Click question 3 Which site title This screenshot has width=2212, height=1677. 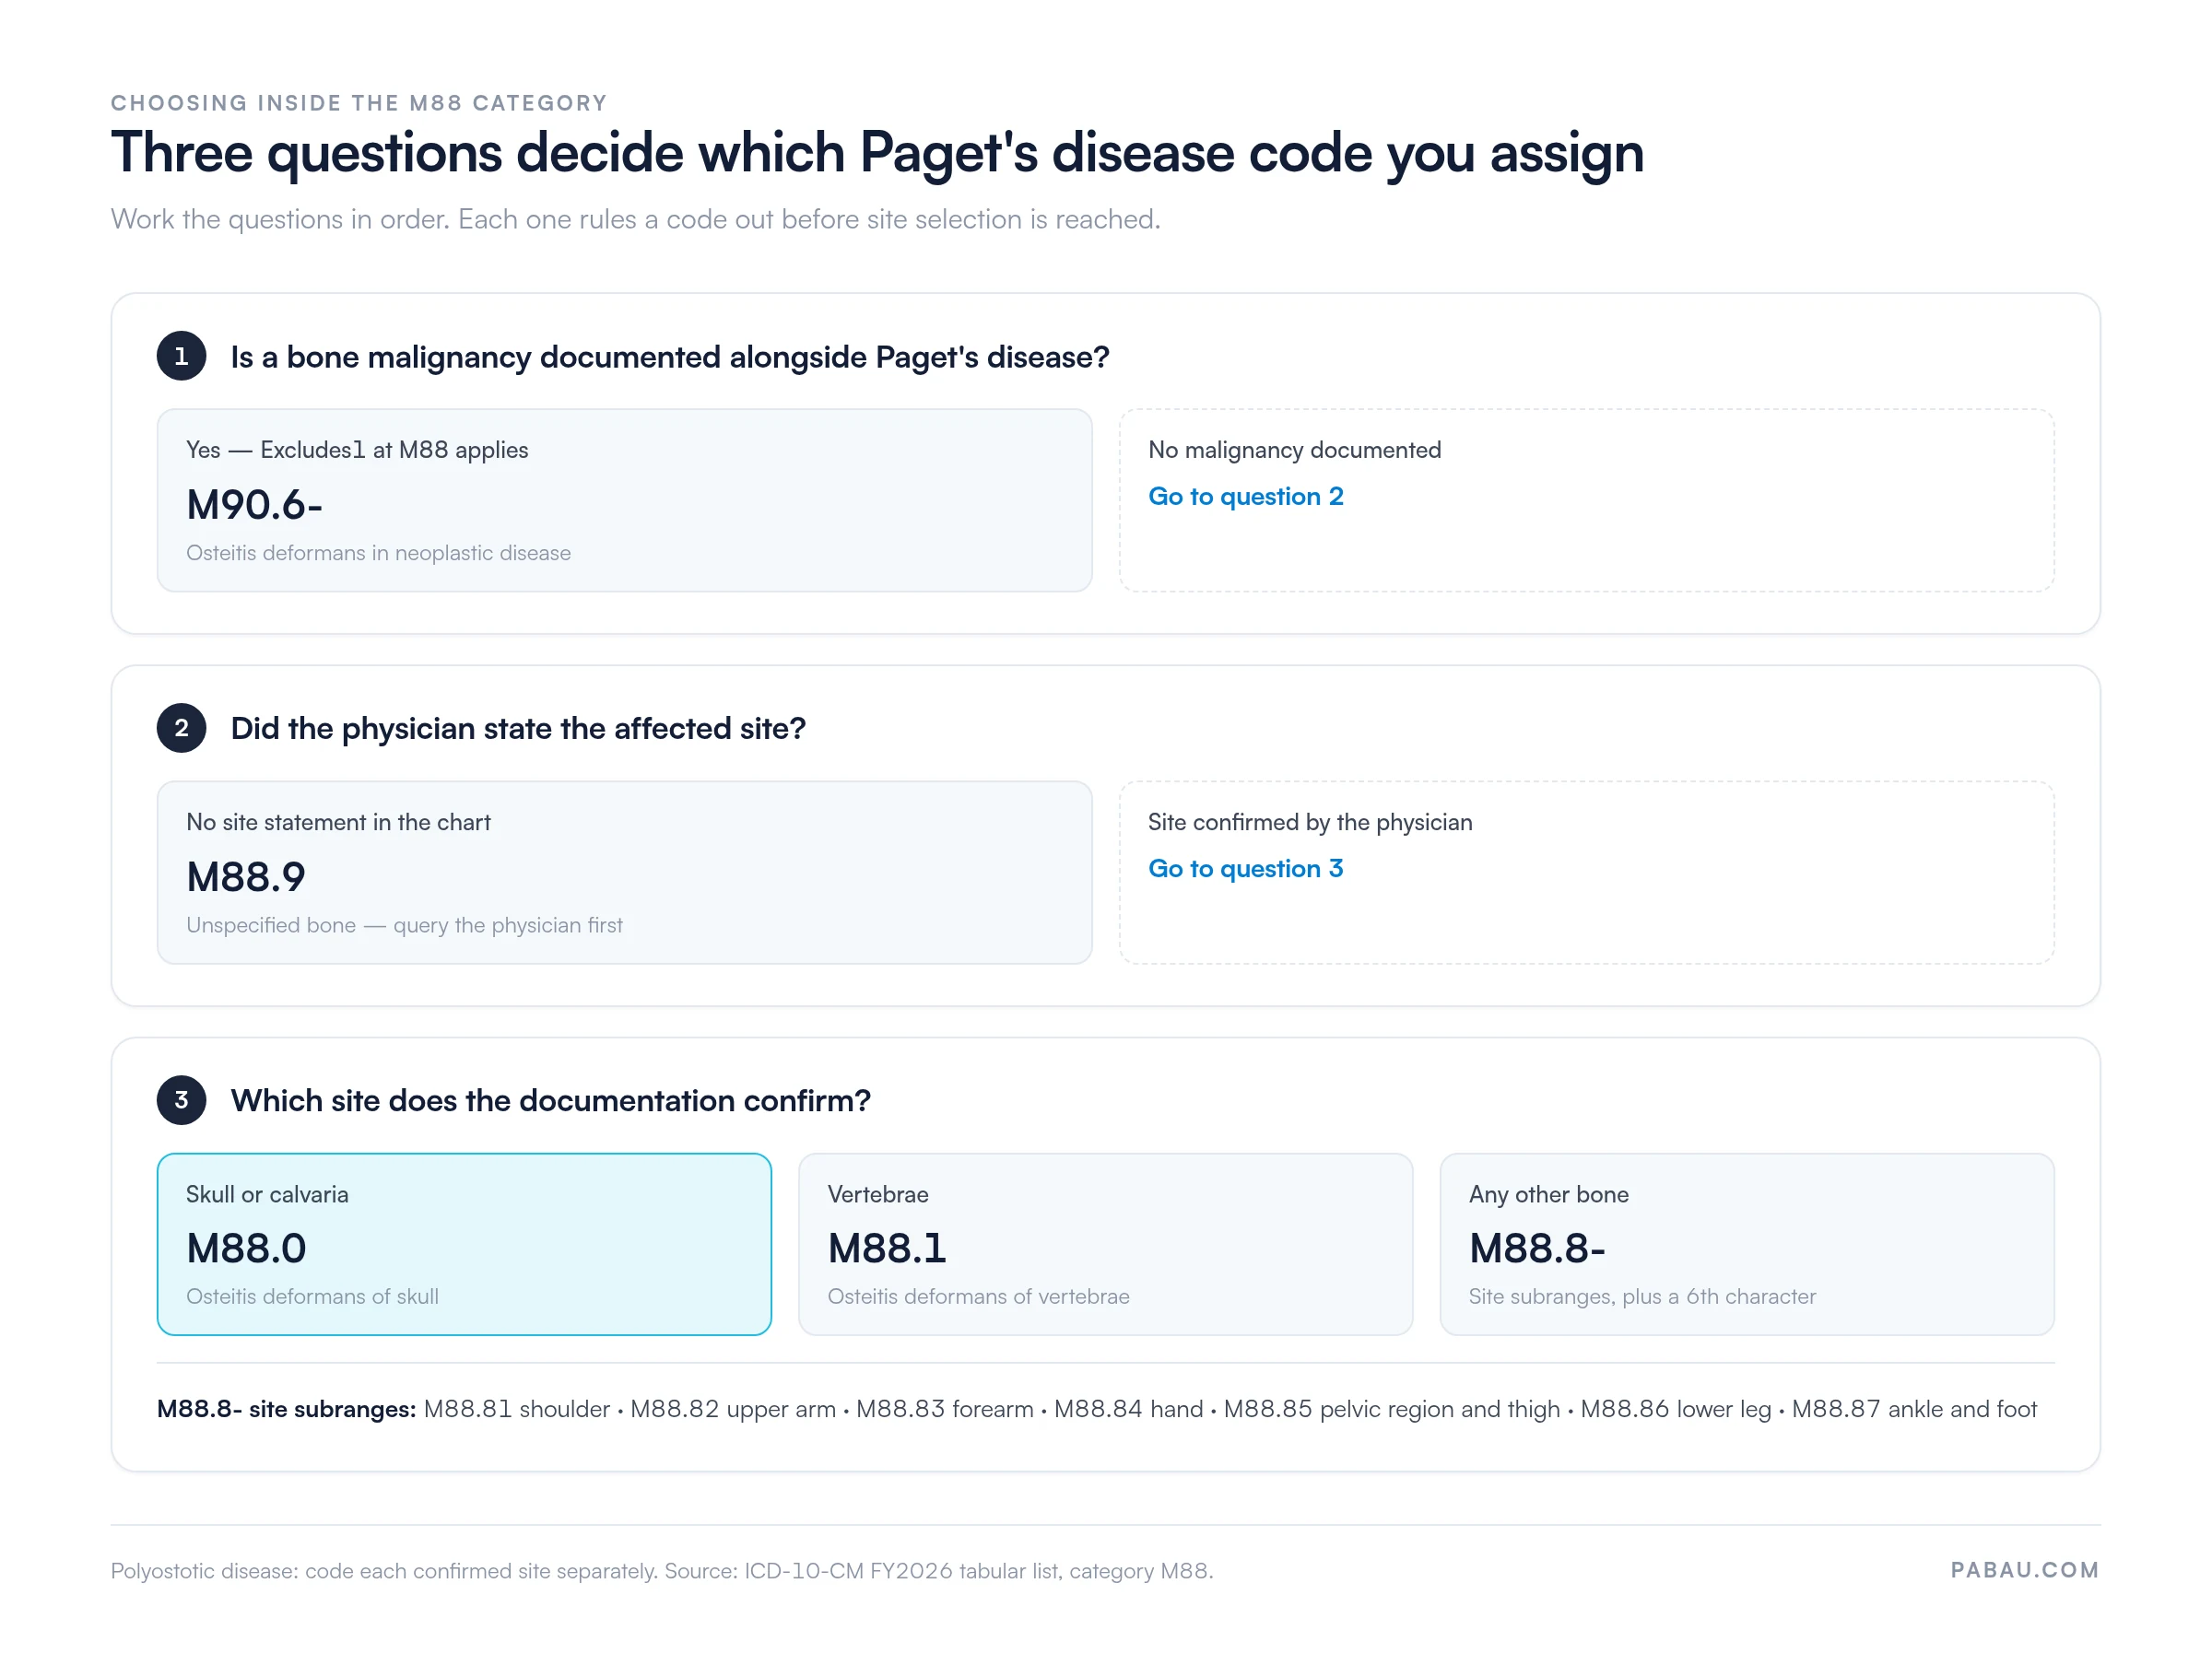551,1100
